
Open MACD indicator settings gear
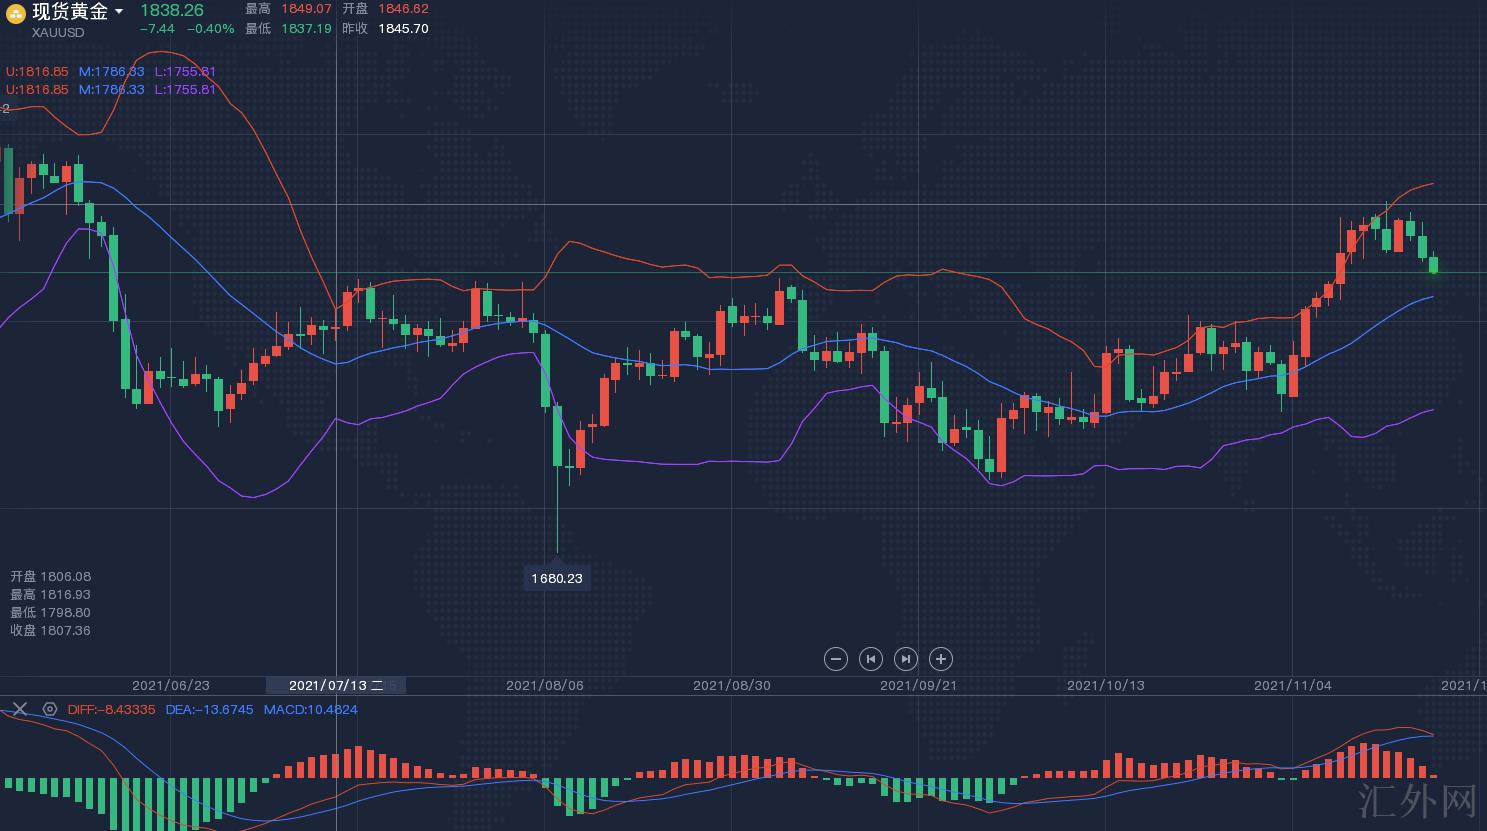pyautogui.click(x=50, y=709)
